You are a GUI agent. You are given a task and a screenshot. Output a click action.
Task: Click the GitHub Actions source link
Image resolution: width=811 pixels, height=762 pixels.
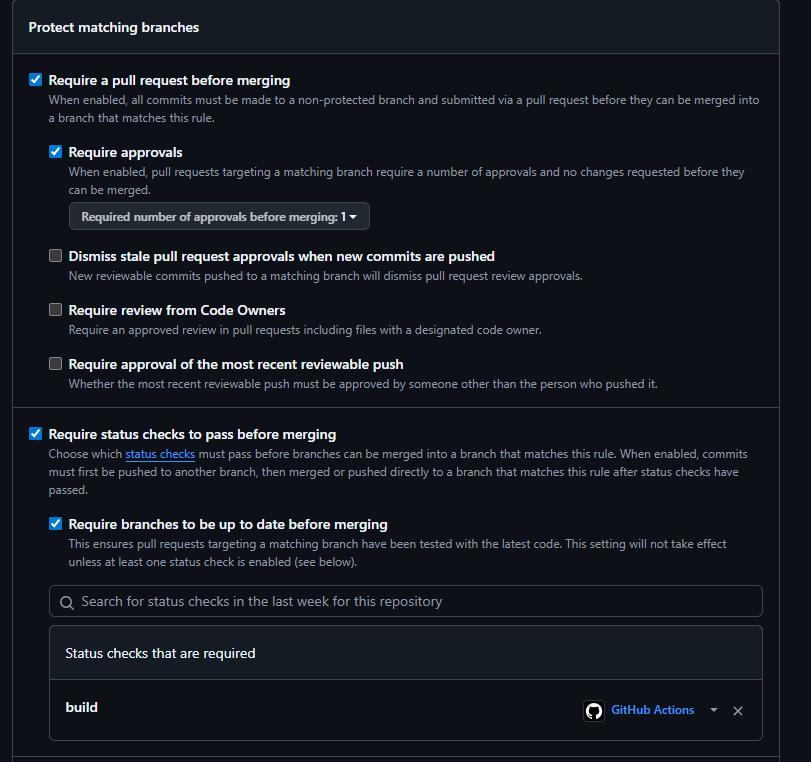click(x=652, y=710)
